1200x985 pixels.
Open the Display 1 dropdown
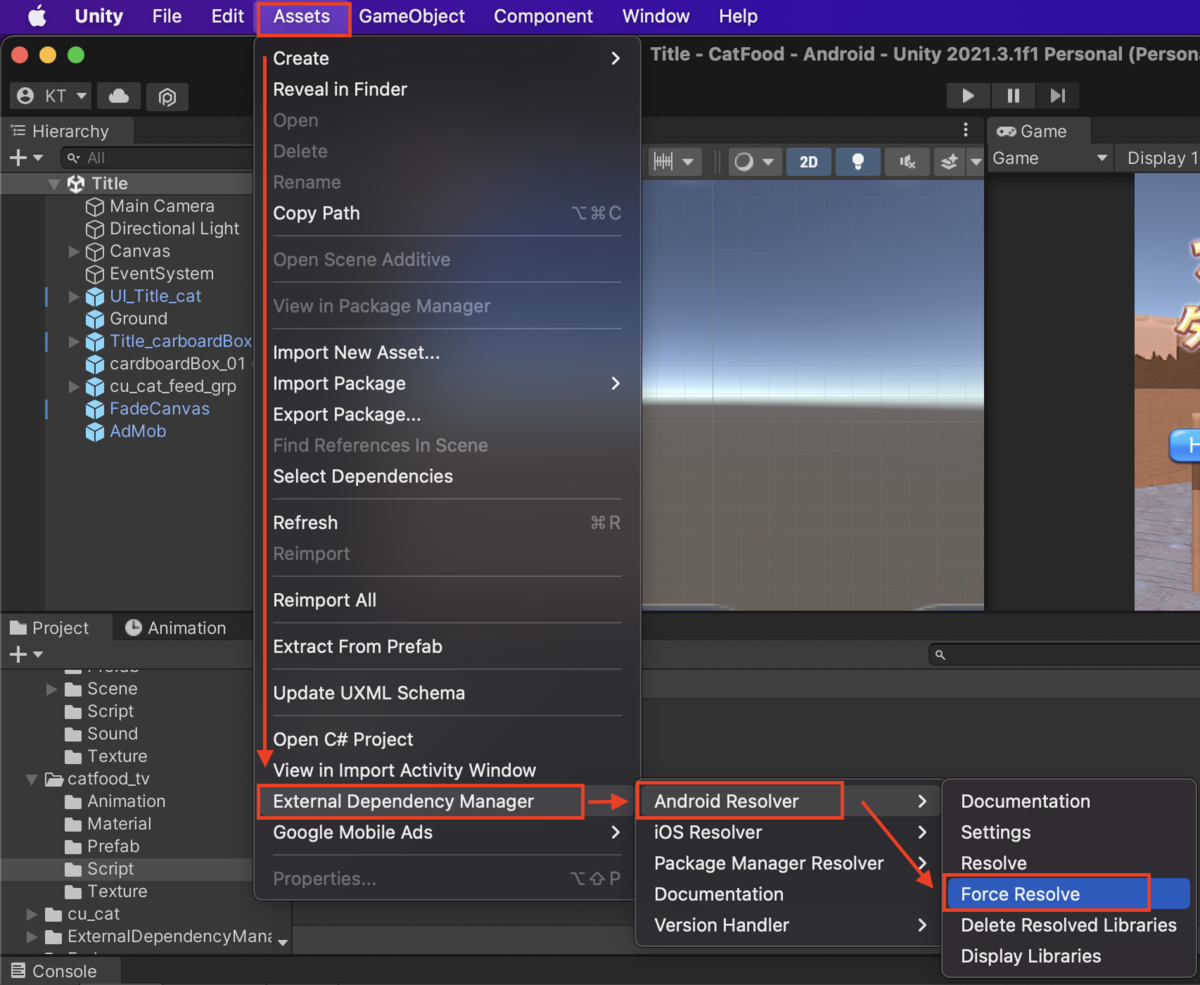point(1160,158)
